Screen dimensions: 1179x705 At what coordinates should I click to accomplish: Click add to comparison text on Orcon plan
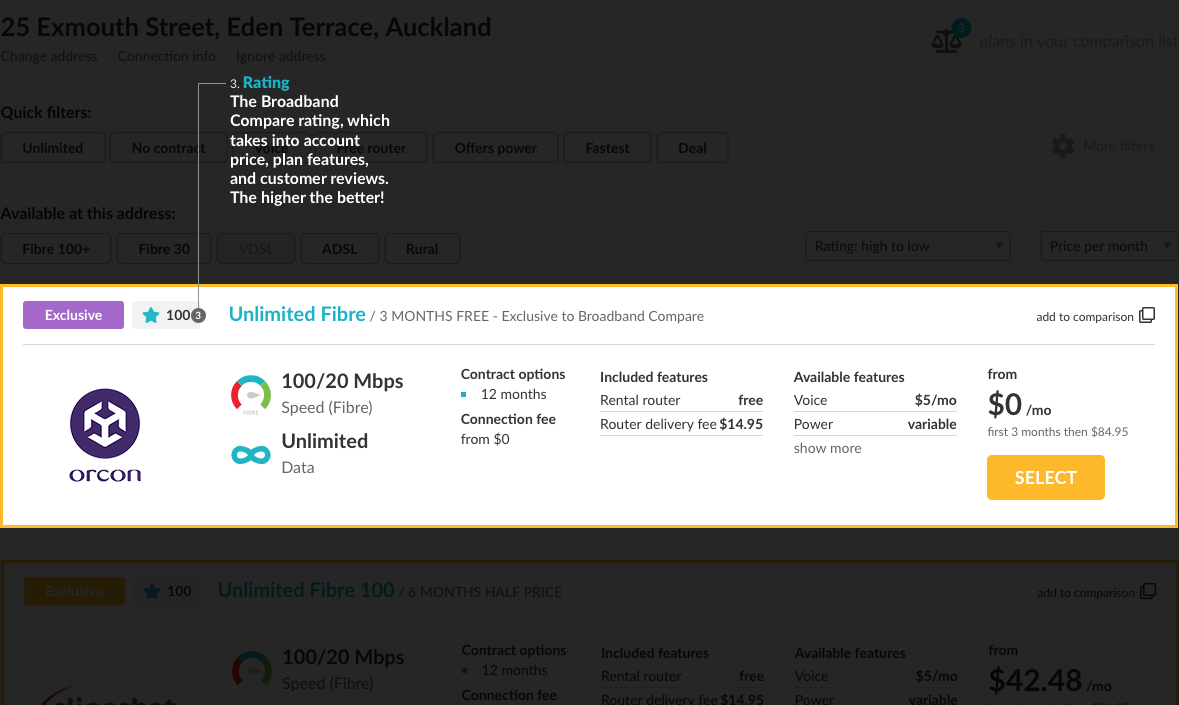tap(1084, 316)
